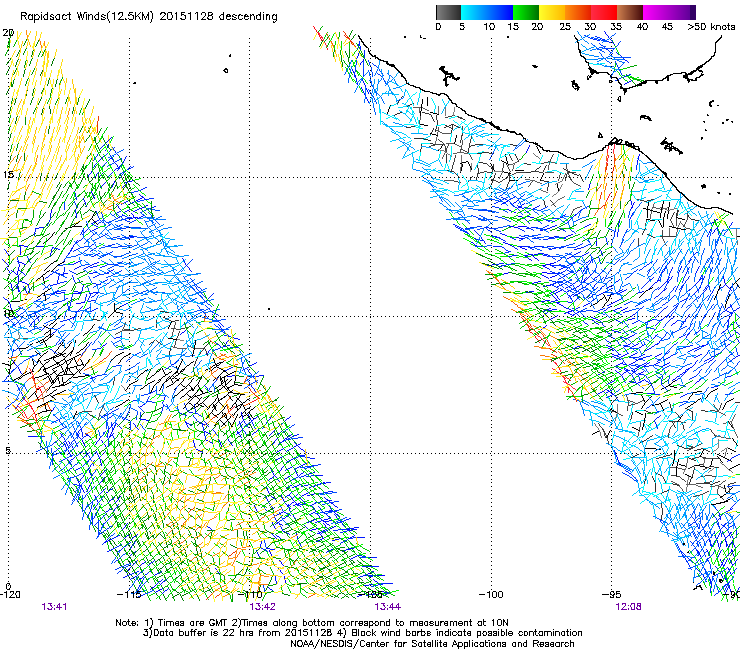The height and width of the screenshot is (650, 740).
Task: Click the -100 longitude axis label
Action: pos(491,594)
